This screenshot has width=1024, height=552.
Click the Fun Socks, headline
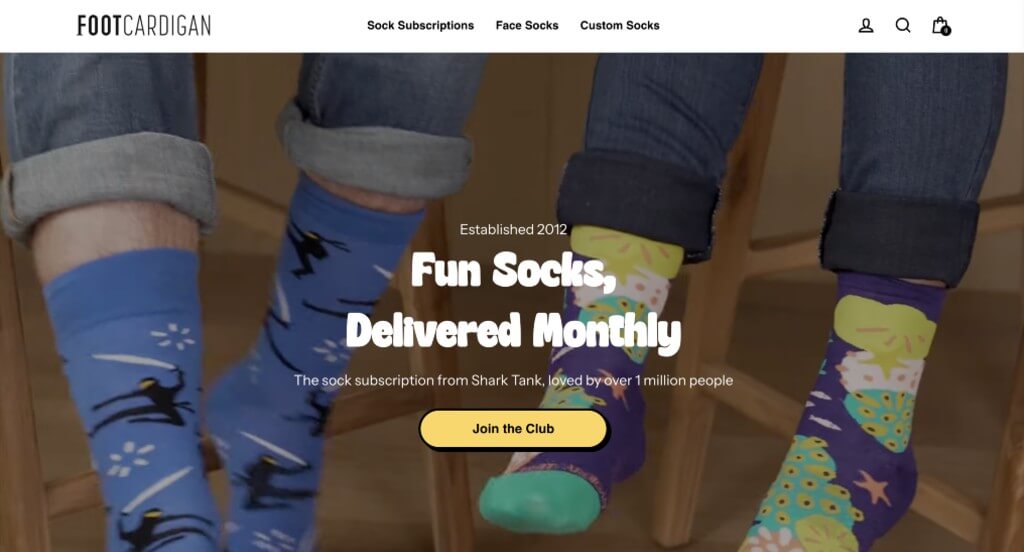click(513, 270)
